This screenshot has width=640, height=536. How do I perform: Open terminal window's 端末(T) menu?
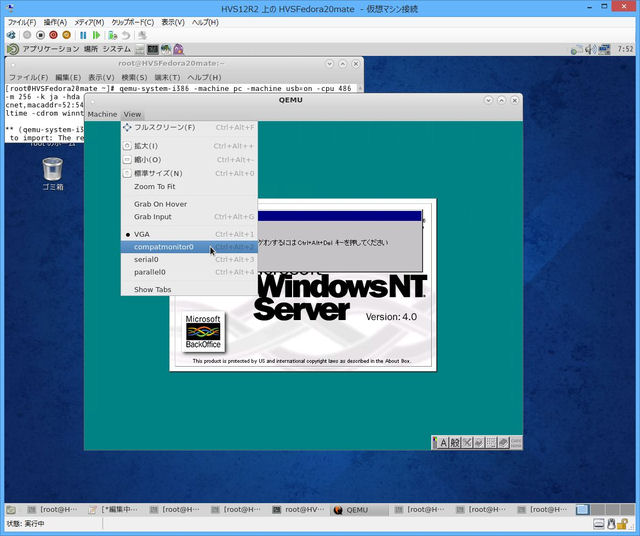tap(167, 77)
